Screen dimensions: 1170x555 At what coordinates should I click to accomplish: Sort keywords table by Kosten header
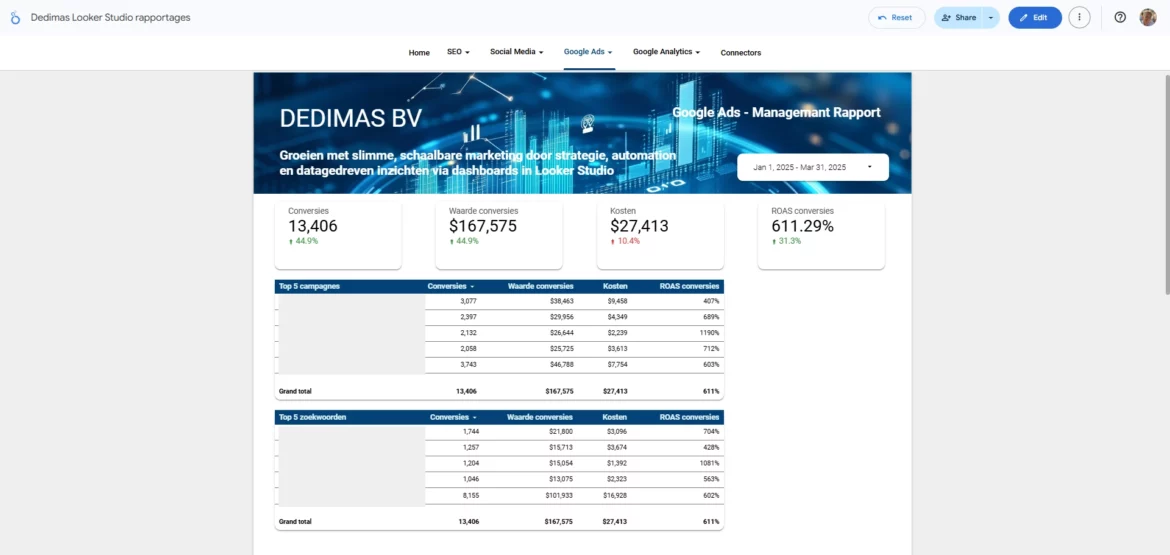[x=617, y=417]
